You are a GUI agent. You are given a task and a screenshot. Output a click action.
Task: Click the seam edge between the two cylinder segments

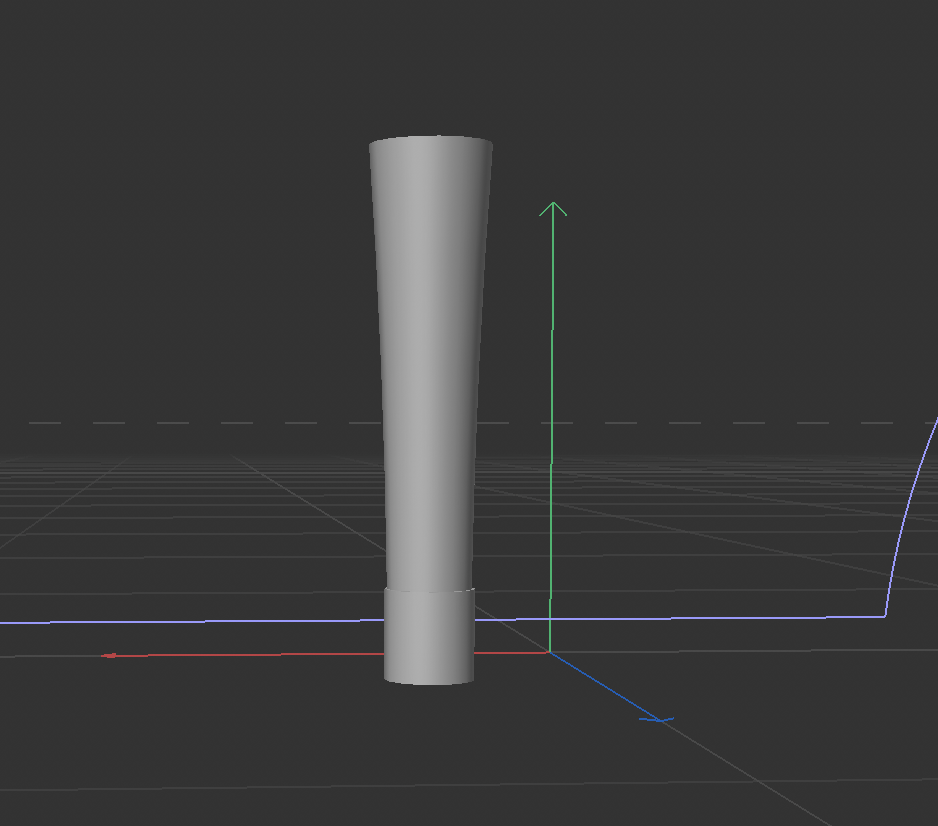point(428,592)
